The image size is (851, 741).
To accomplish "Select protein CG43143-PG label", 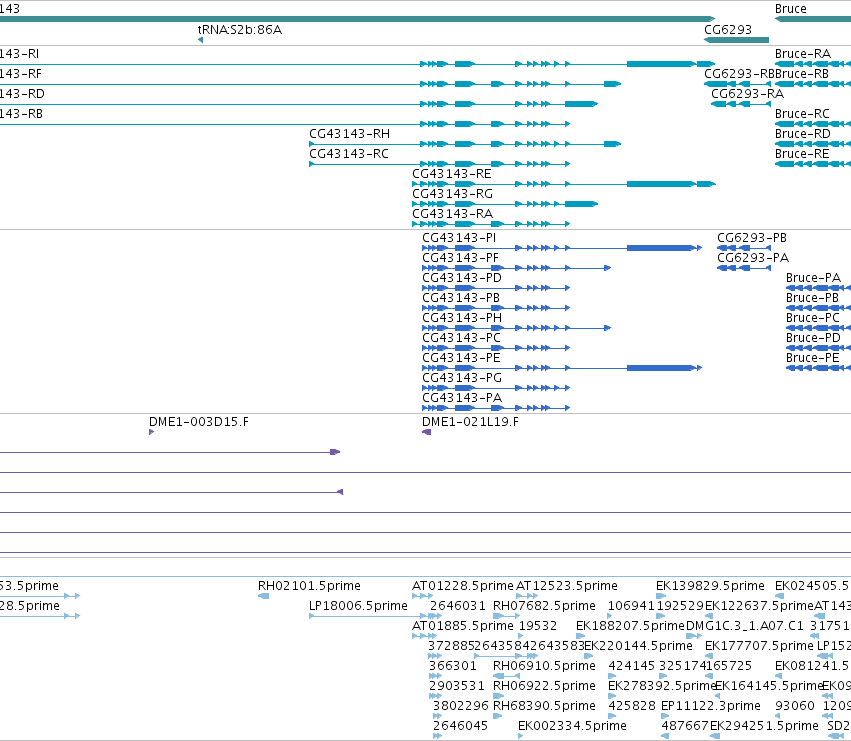I will pos(462,378).
